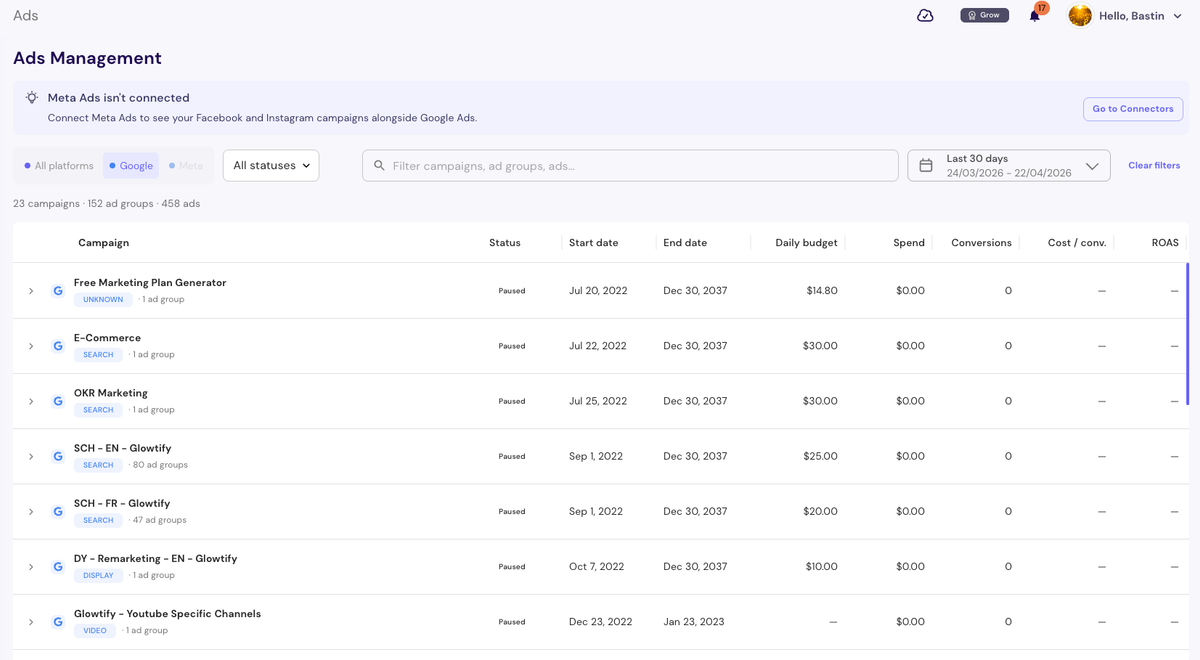The width and height of the screenshot is (1200, 660).
Task: Click the E-Commerce campaign name
Action: tap(107, 338)
